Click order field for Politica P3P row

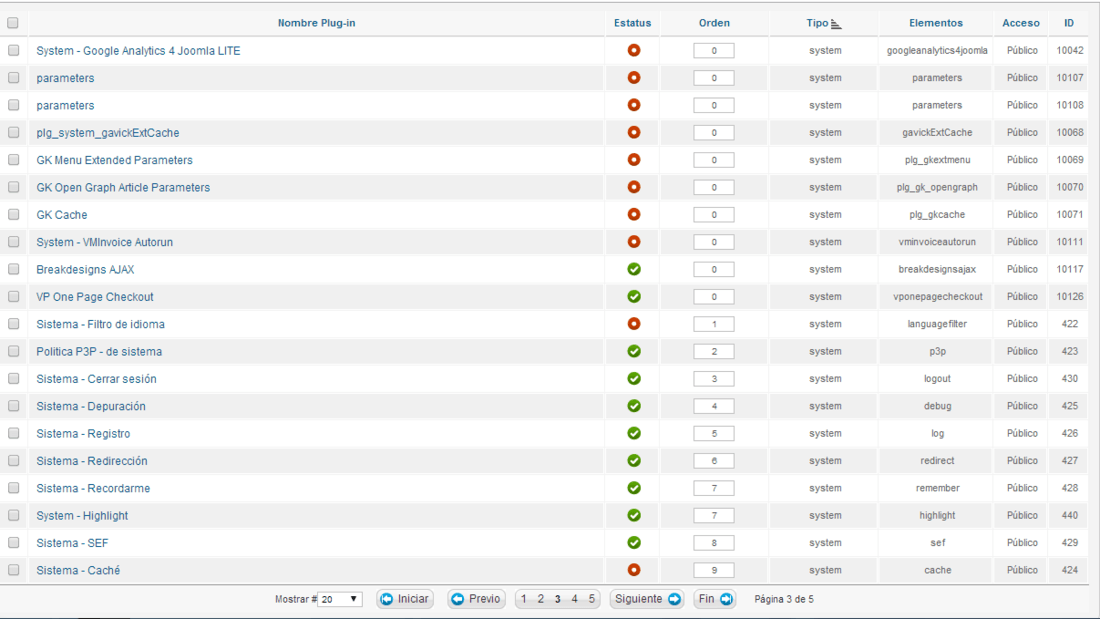pos(714,352)
